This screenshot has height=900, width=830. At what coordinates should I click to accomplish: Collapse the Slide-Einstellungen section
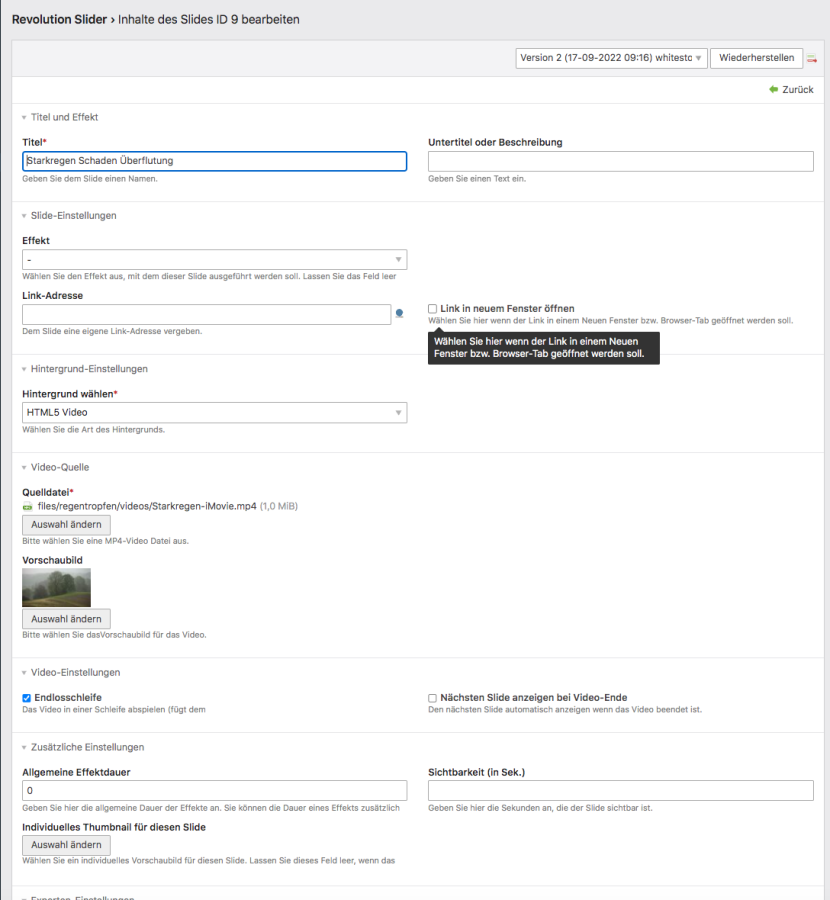coord(24,216)
